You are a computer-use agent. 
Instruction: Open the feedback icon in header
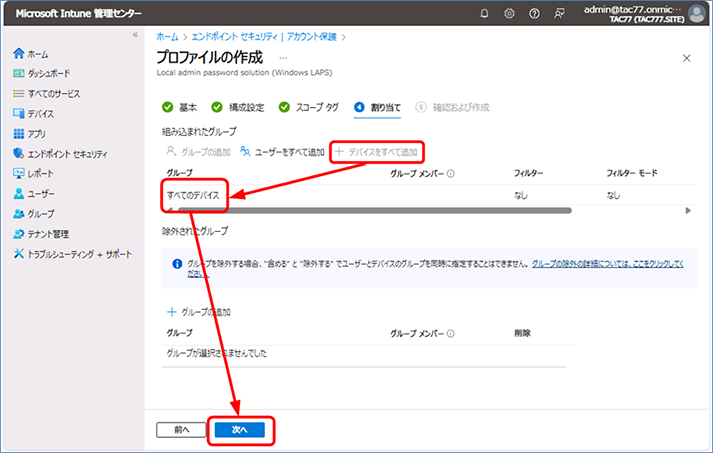coord(559,14)
